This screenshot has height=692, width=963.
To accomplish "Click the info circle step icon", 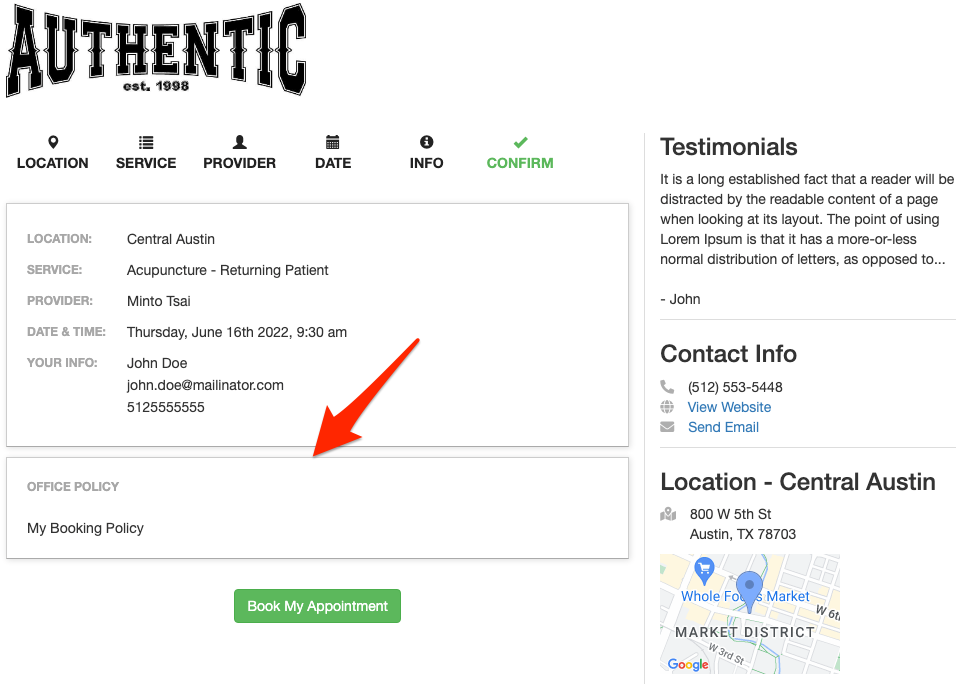I will (427, 142).
